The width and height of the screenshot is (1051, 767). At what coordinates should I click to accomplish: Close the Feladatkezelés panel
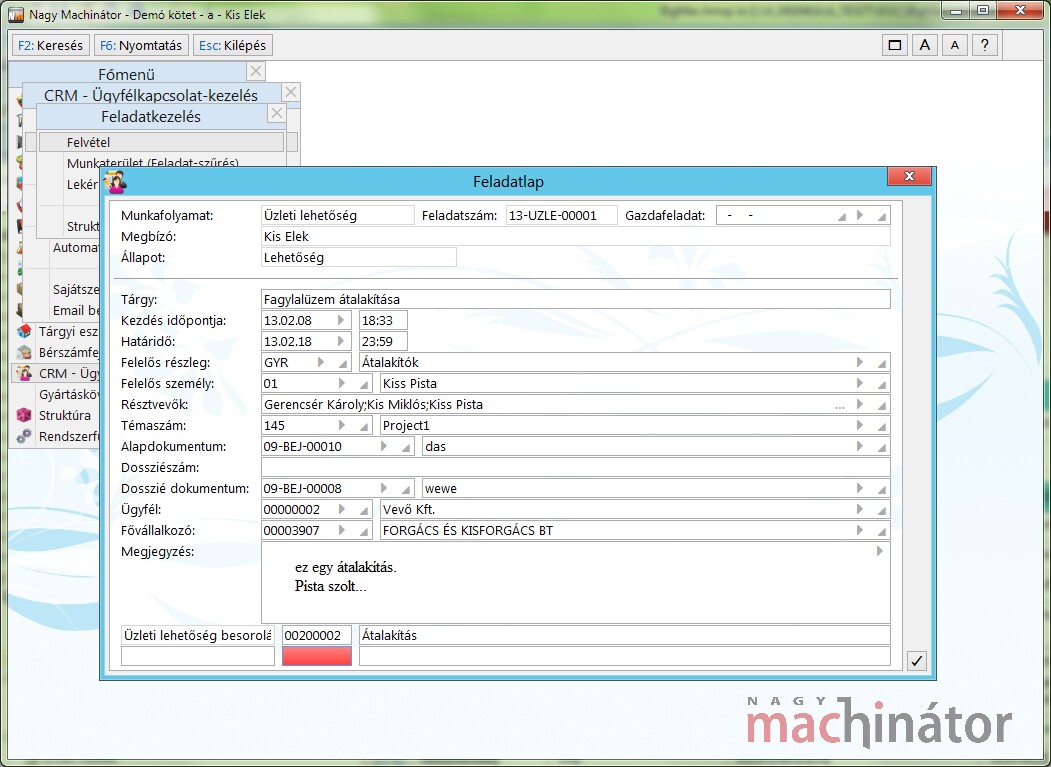pyautogui.click(x=277, y=113)
